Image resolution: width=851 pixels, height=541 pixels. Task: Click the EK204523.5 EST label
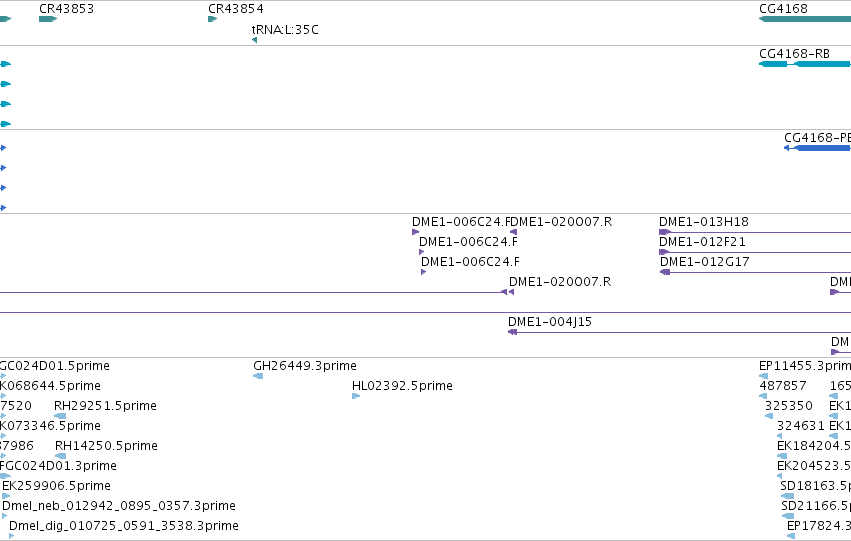814,466
